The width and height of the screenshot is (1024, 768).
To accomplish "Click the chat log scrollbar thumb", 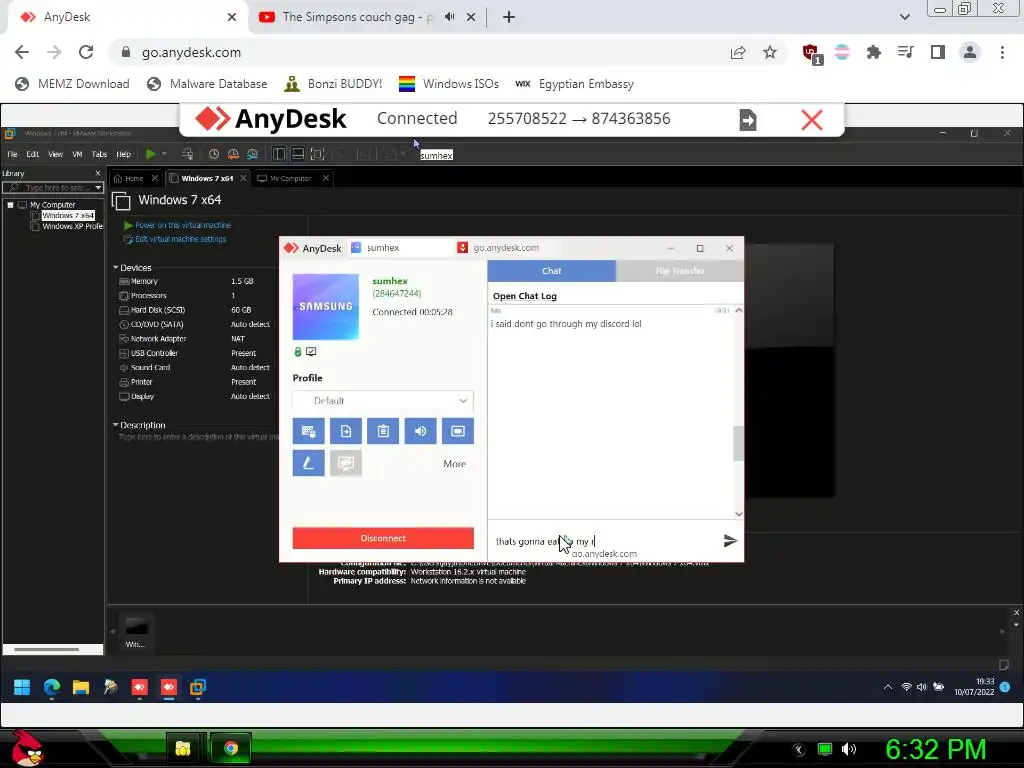I will [739, 443].
